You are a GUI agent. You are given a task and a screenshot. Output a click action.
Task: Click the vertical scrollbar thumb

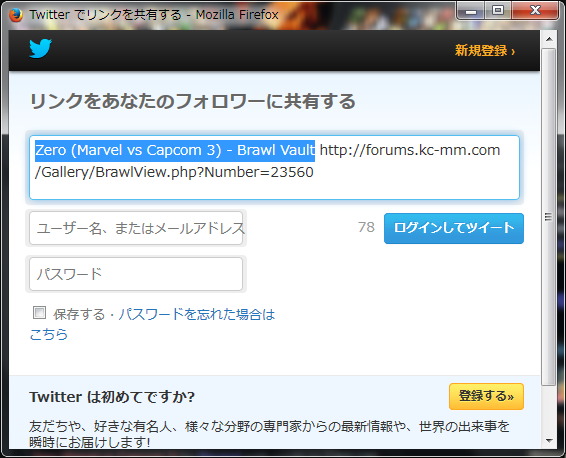tap(549, 217)
